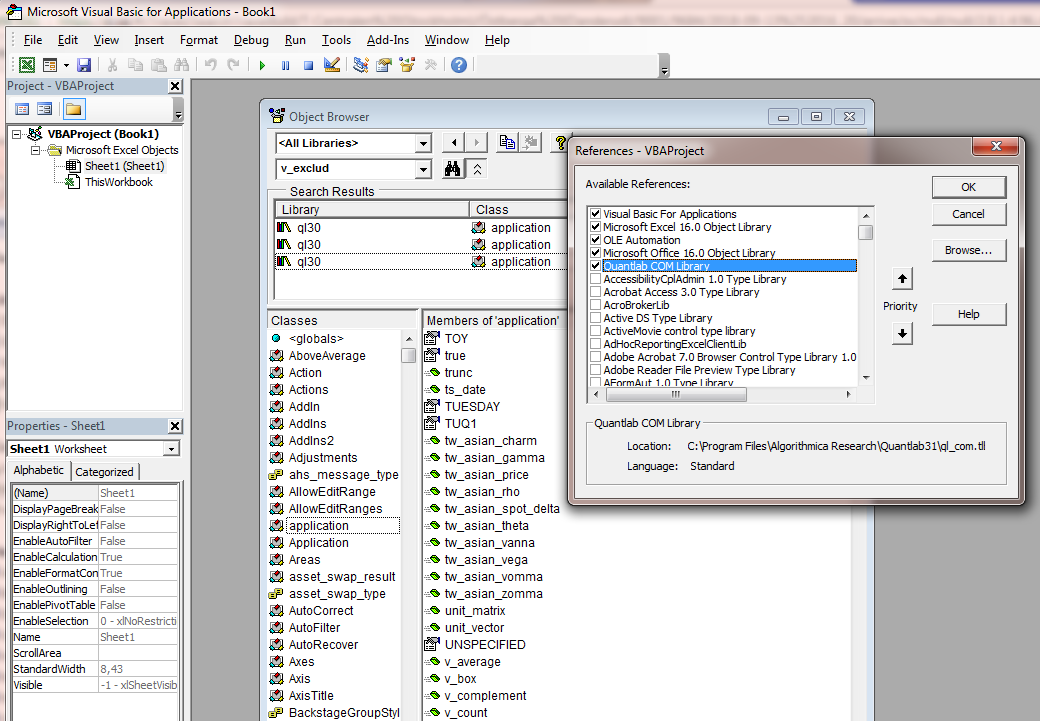
Task: Open the v_exclud search text dropdown
Action: pyautogui.click(x=423, y=169)
